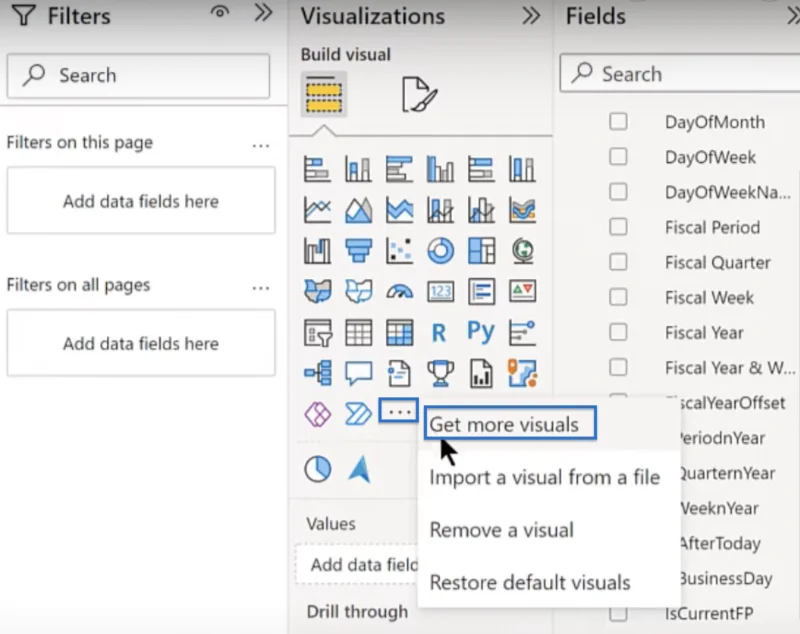This screenshot has height=634, width=800.
Task: Select the slicer visual
Action: pos(317,333)
